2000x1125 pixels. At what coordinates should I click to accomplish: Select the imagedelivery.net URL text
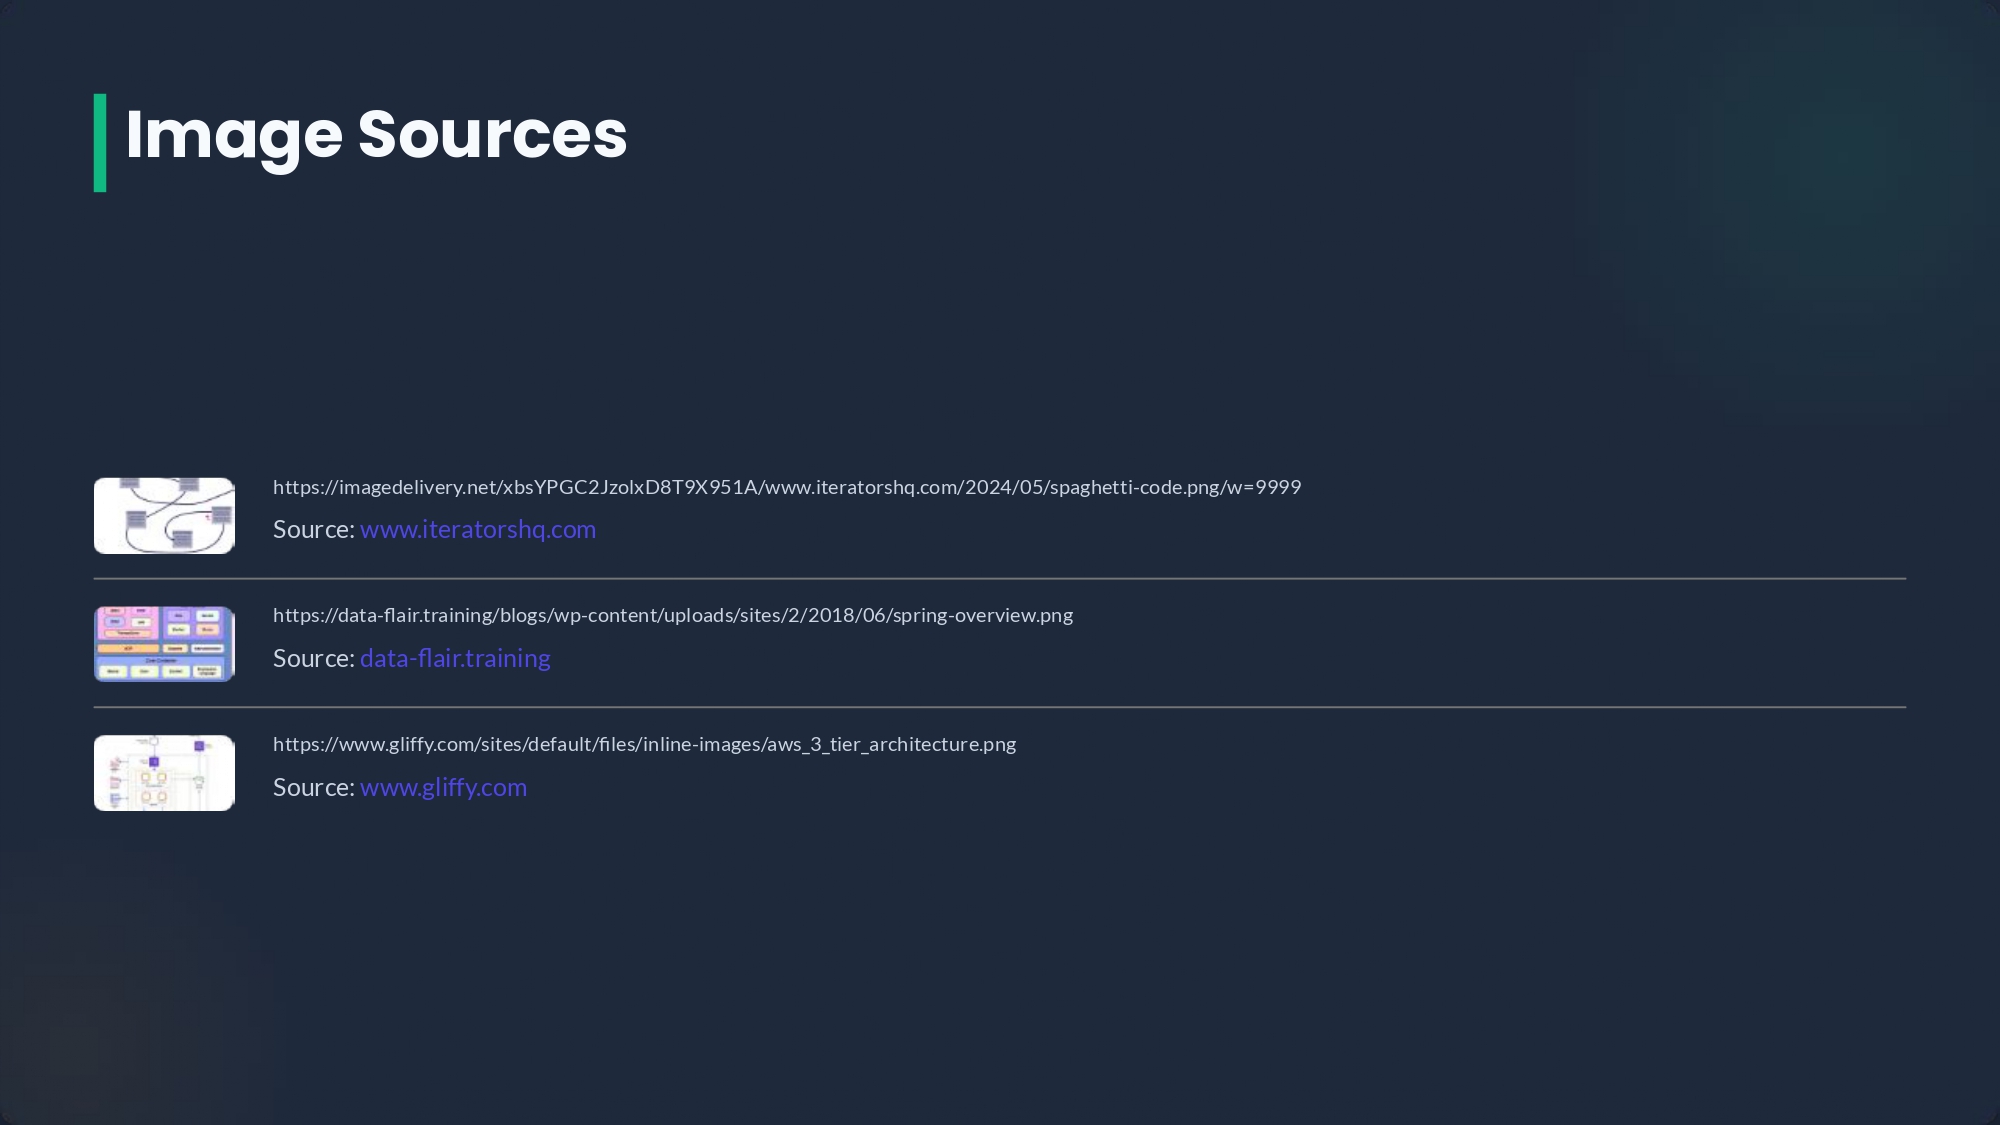pyautogui.click(x=787, y=487)
